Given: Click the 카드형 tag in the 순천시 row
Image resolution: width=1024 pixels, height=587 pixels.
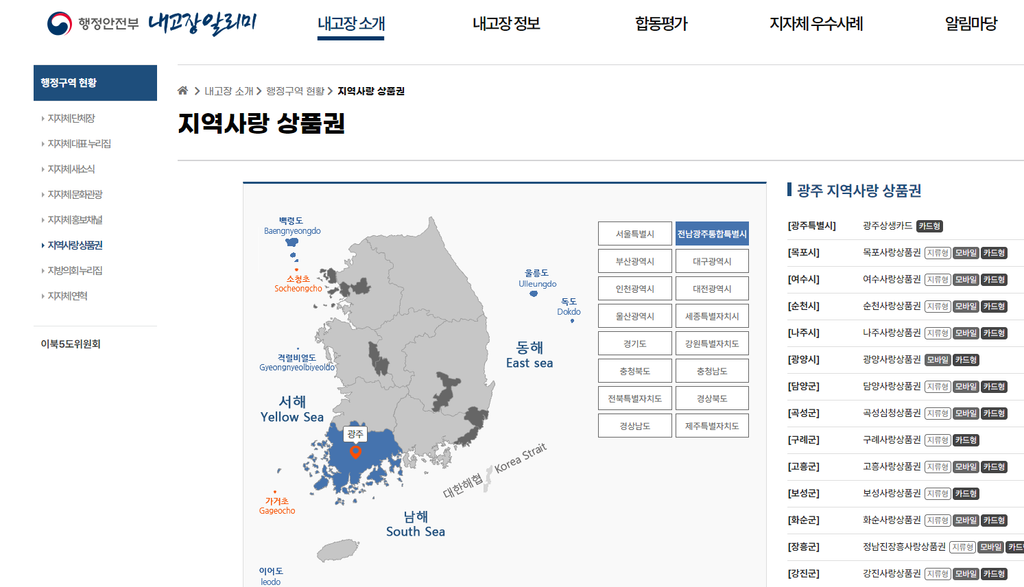Looking at the screenshot, I should [994, 306].
